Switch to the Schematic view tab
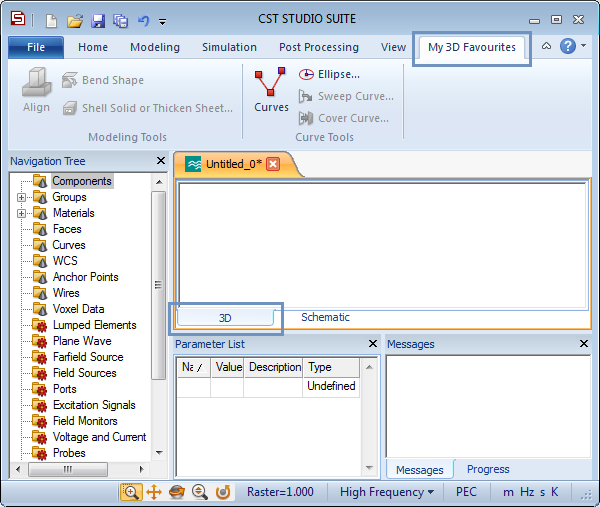 [x=325, y=317]
